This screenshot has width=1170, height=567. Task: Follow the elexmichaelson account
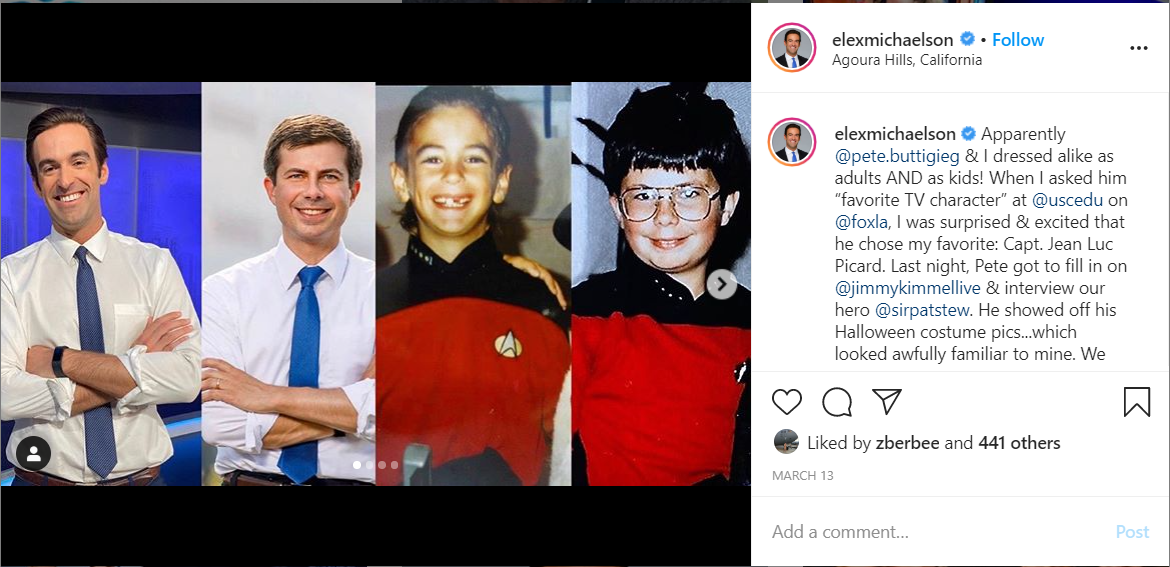point(1018,40)
